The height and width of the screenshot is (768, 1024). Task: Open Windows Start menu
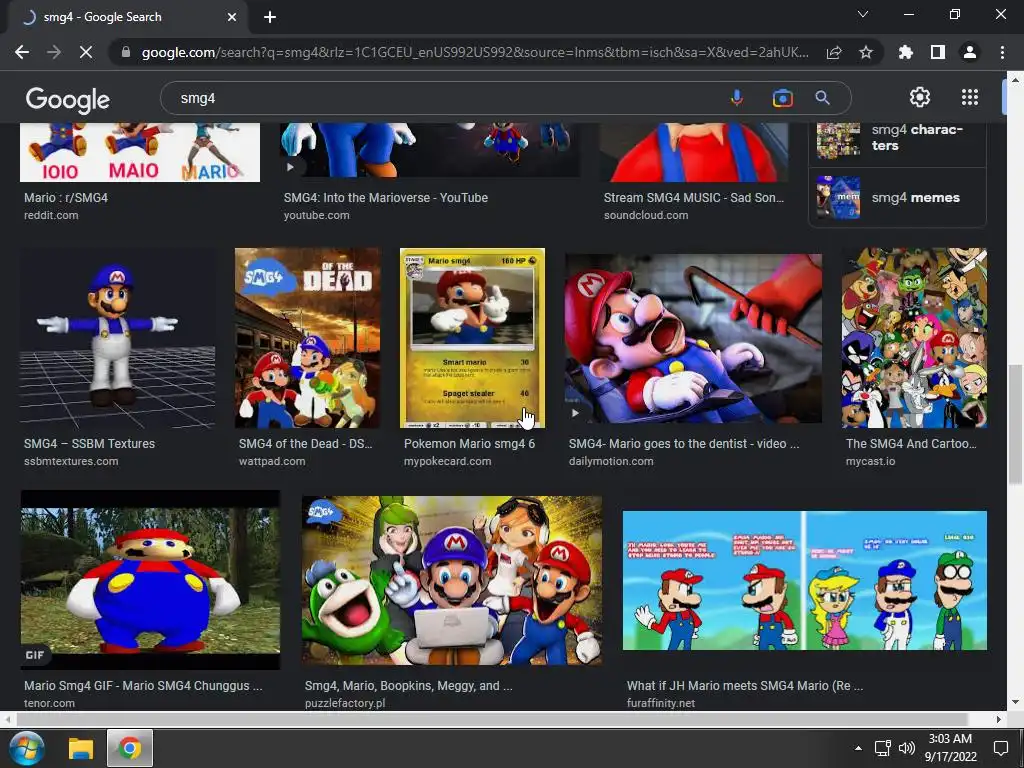[27, 748]
